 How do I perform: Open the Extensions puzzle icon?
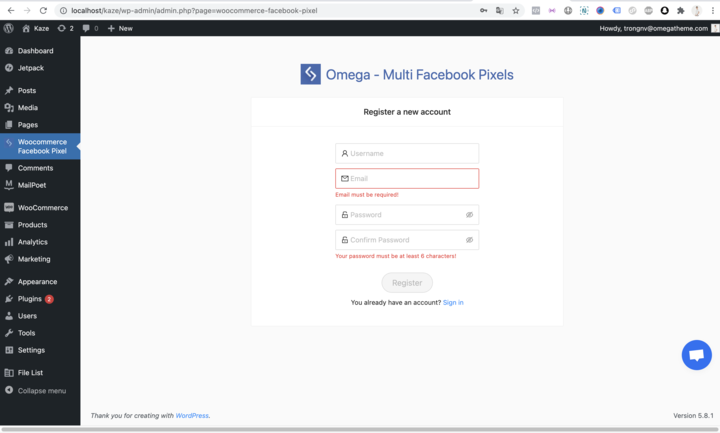pos(681,10)
